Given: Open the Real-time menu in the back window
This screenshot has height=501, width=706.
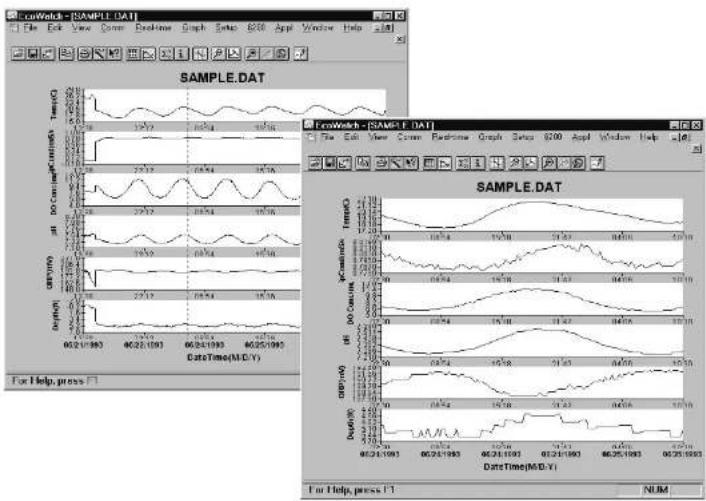Looking at the screenshot, I should coord(154,28).
